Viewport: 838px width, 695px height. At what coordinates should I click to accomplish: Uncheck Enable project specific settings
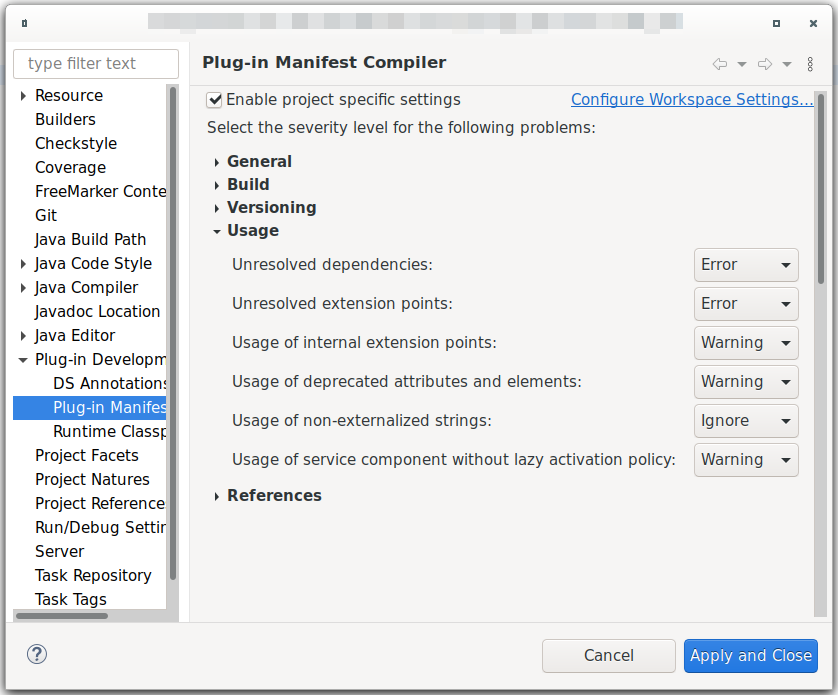(213, 99)
